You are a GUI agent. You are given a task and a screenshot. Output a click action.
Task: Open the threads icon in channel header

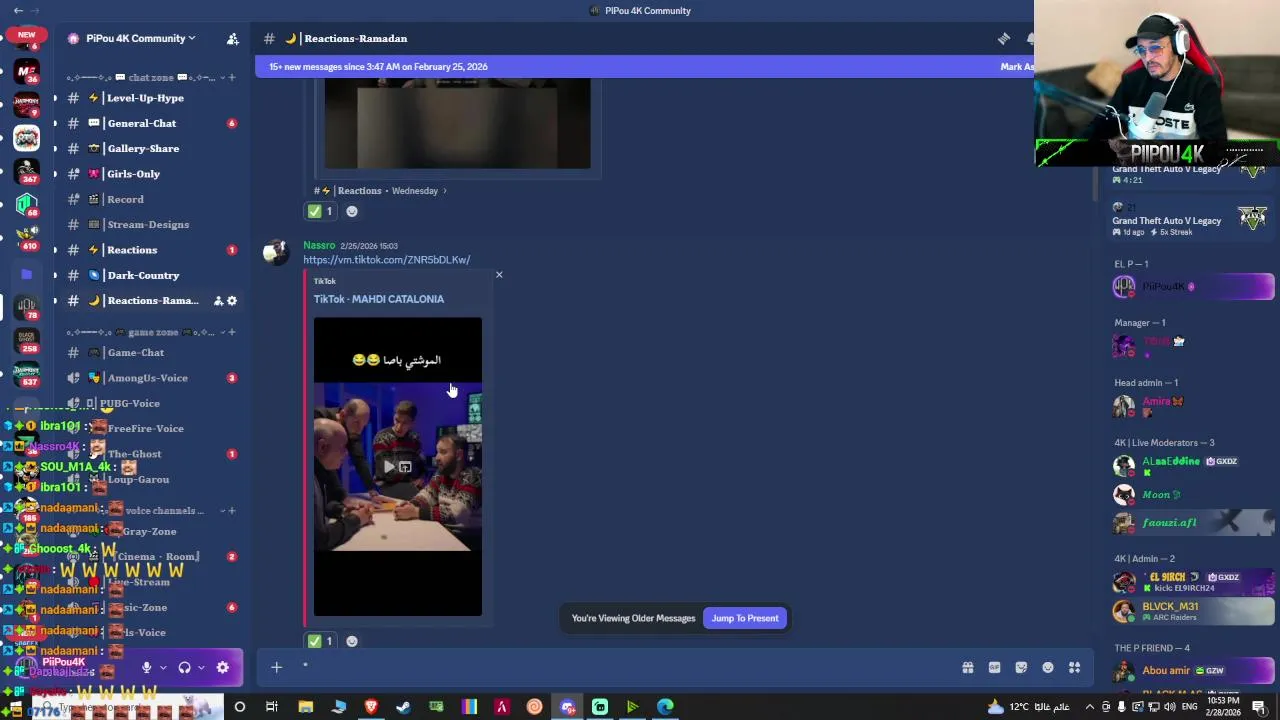pyautogui.click(x=1004, y=38)
